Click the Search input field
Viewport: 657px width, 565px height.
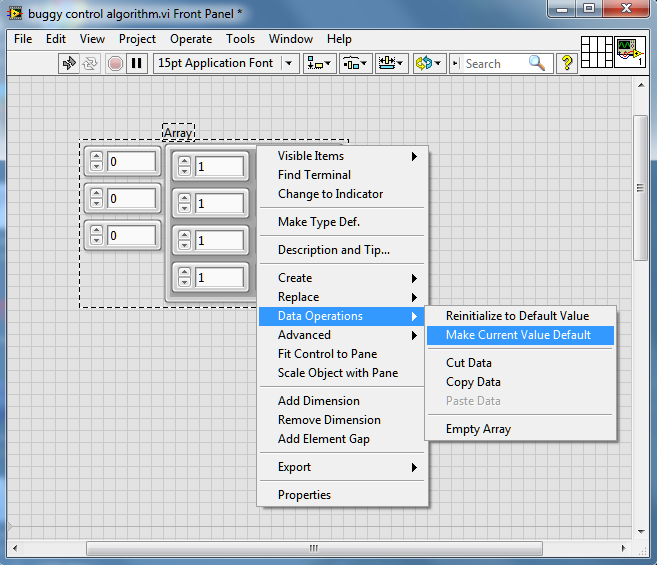pyautogui.click(x=494, y=64)
